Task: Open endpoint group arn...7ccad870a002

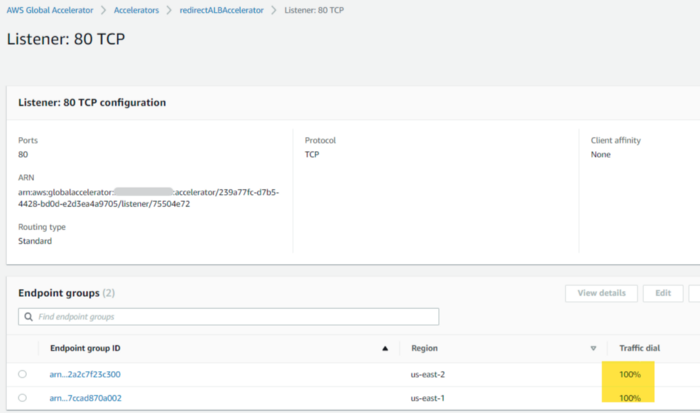Action: (x=85, y=398)
